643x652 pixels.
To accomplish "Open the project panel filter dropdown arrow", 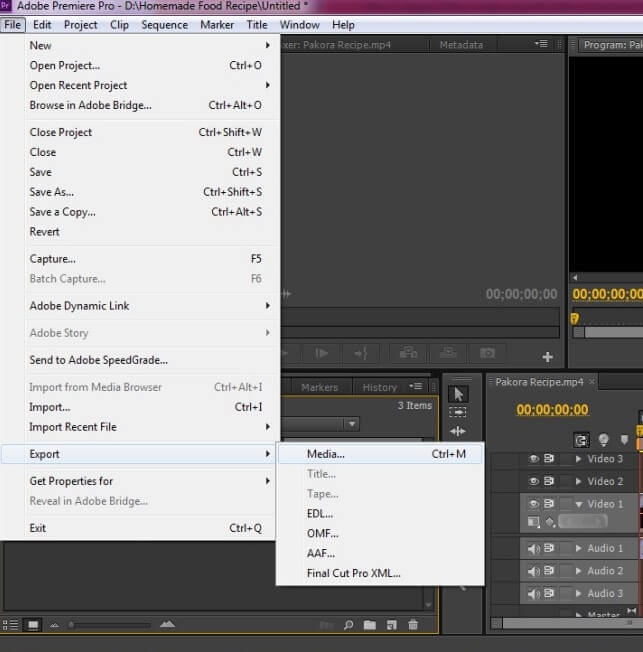I will [352, 424].
